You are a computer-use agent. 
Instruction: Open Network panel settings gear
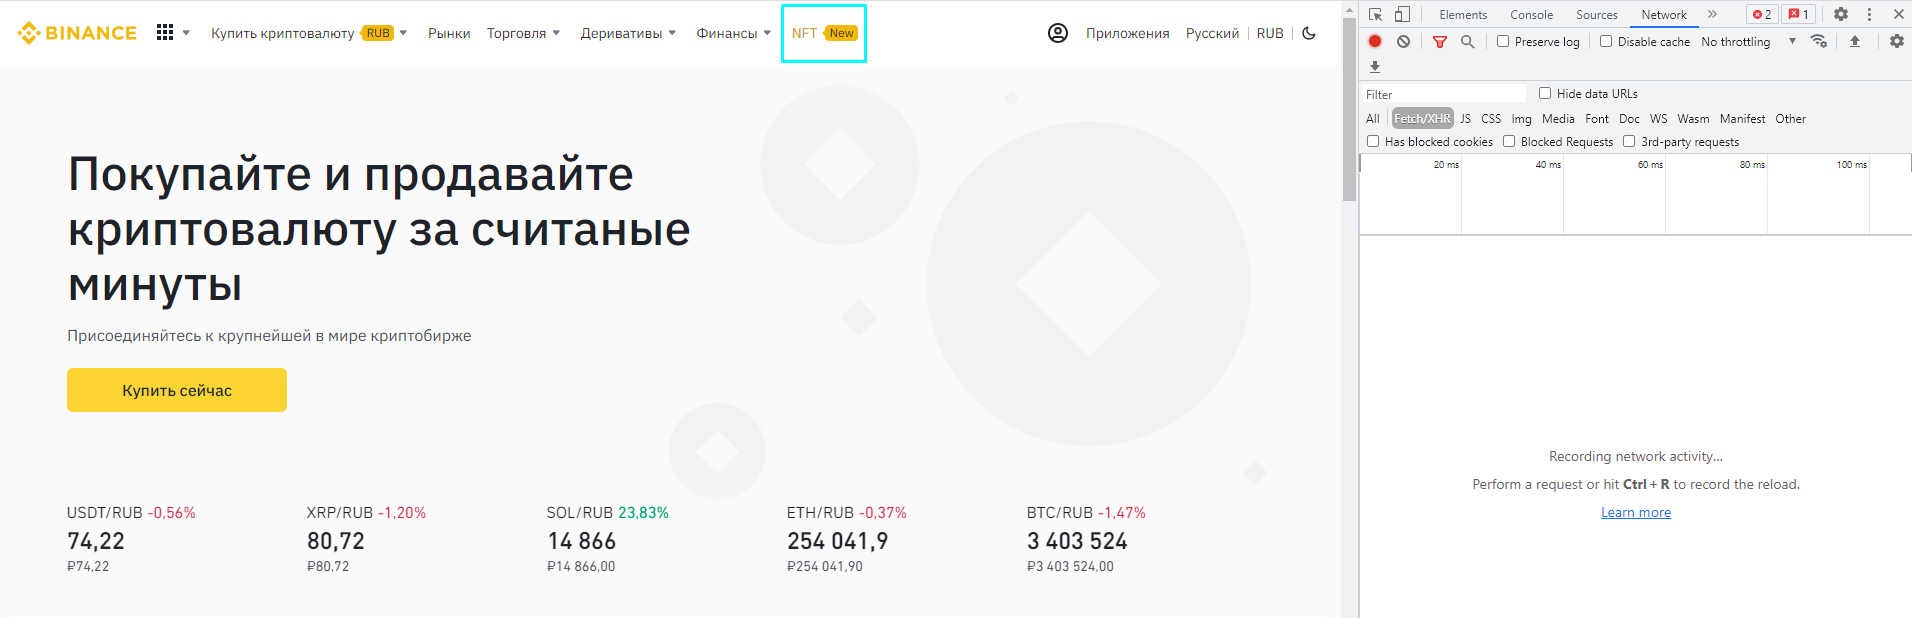1897,41
